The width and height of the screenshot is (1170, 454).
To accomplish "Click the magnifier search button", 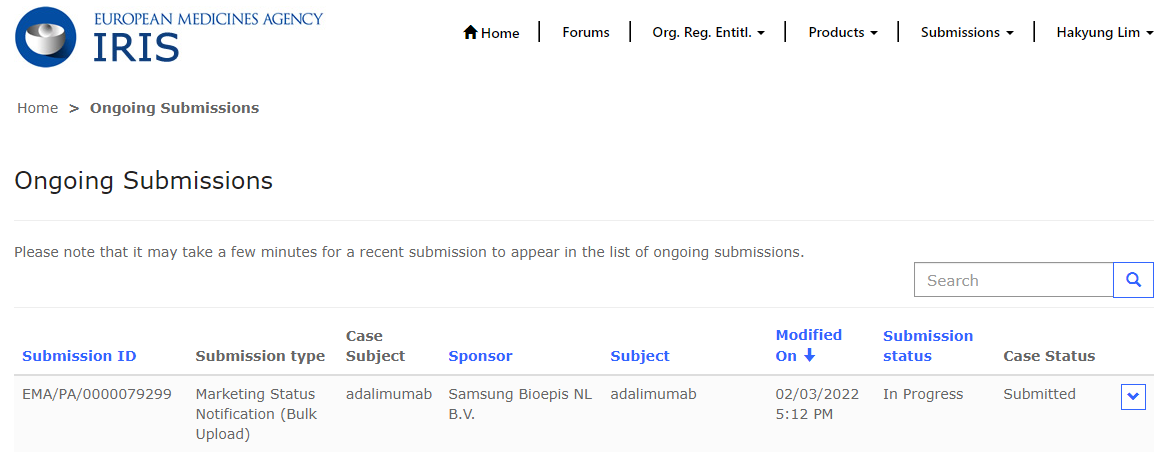I will (1133, 280).
